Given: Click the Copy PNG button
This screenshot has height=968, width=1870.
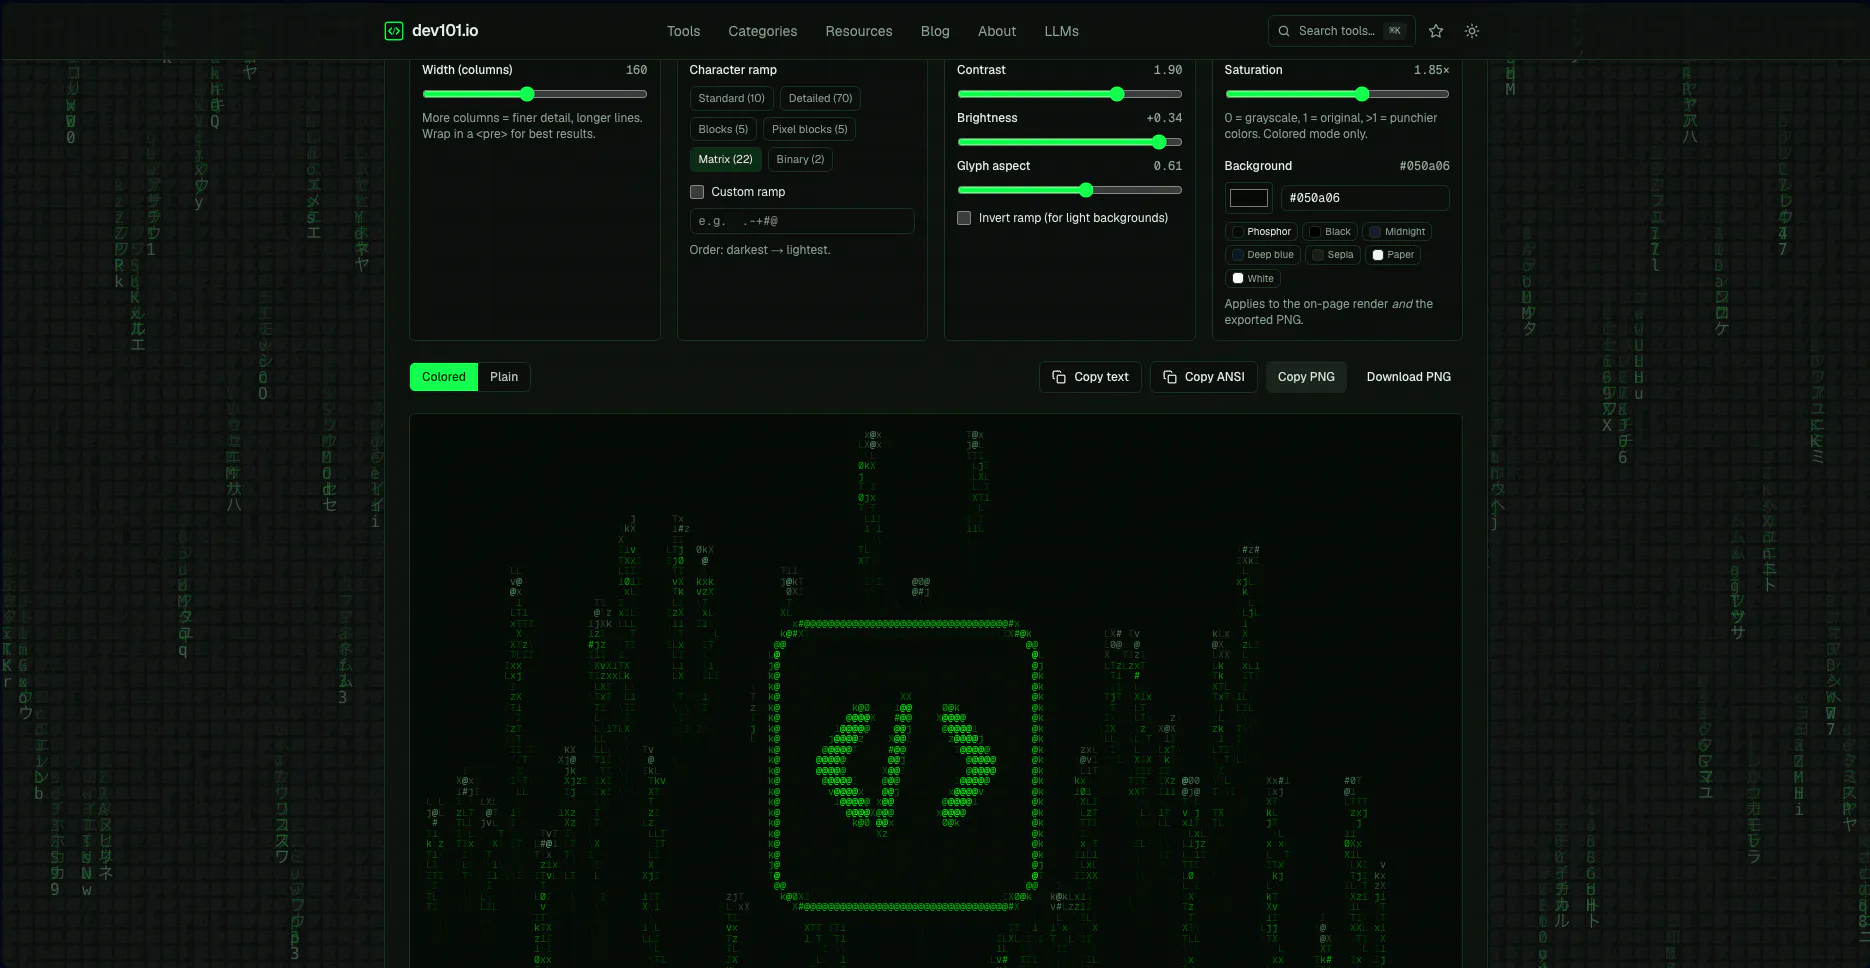Looking at the screenshot, I should point(1306,377).
